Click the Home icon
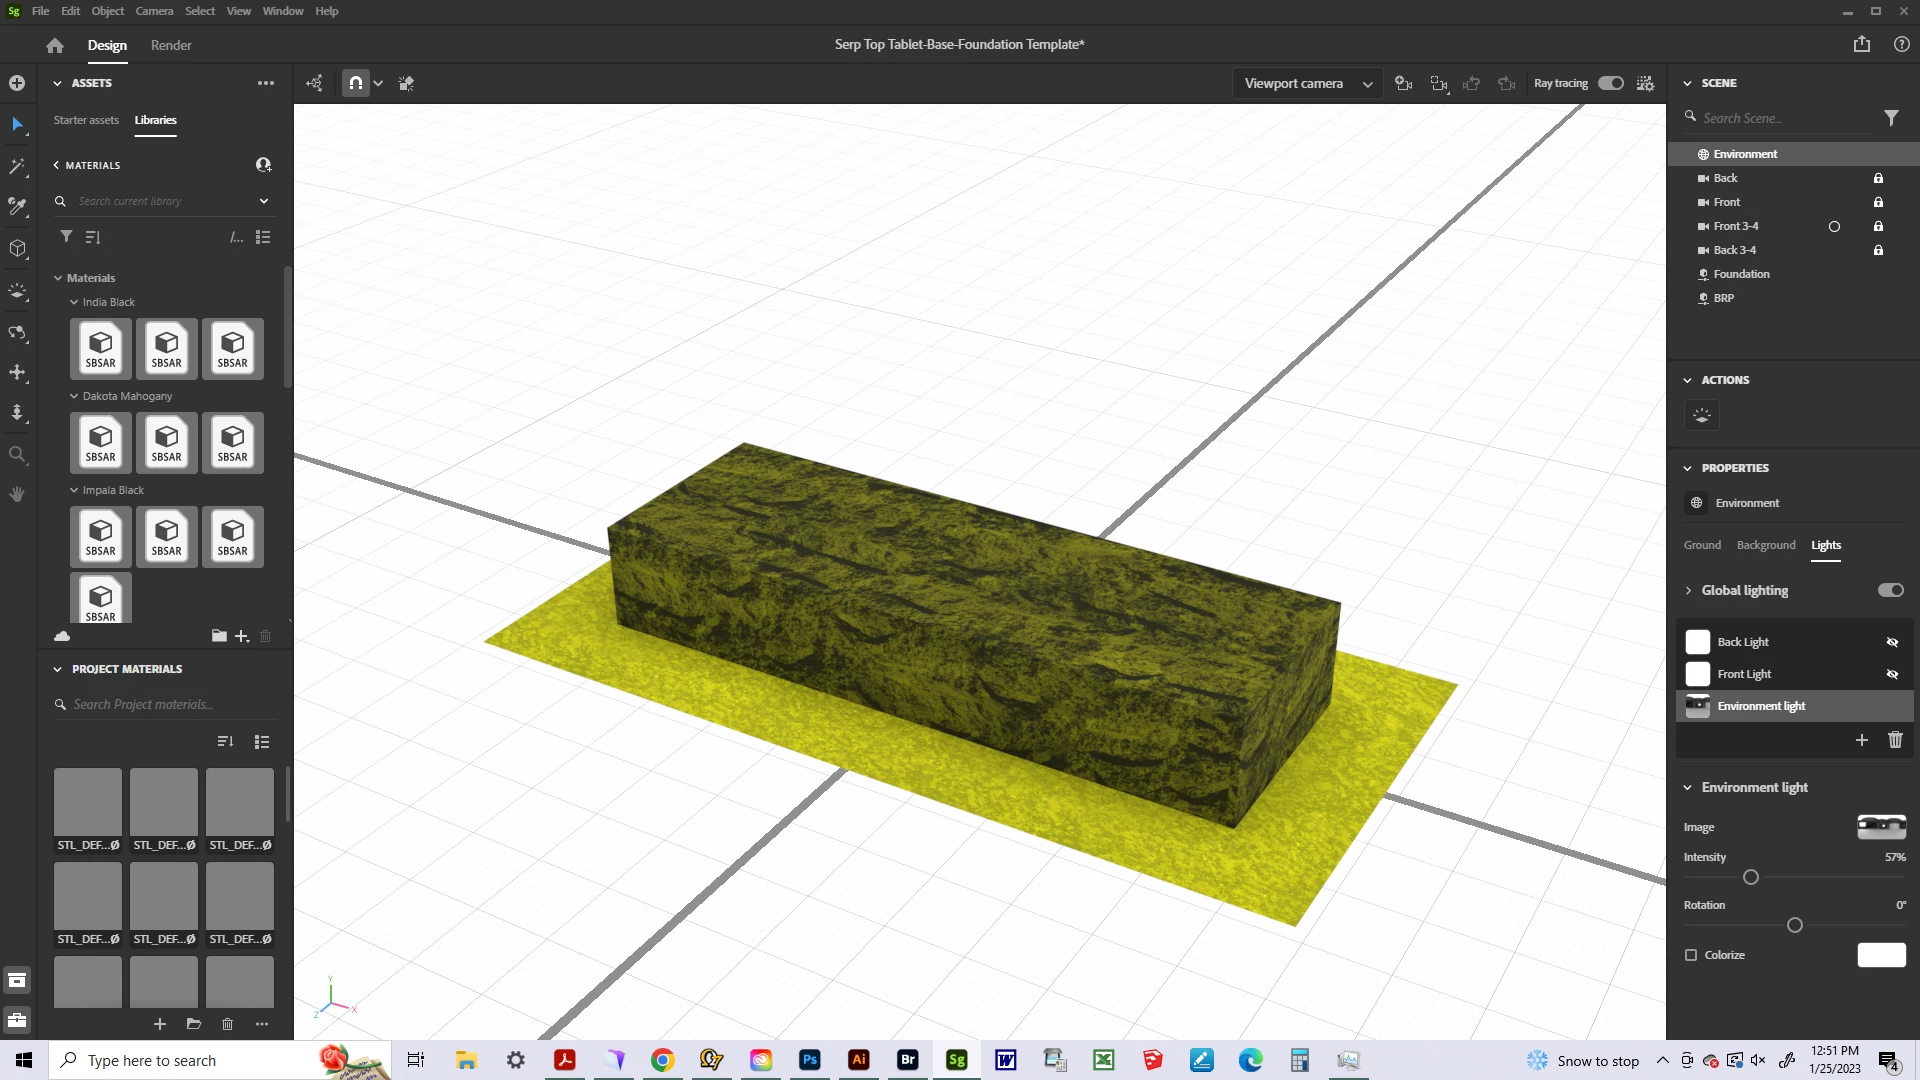Screen dimensions: 1920x1080 pyautogui.click(x=55, y=45)
